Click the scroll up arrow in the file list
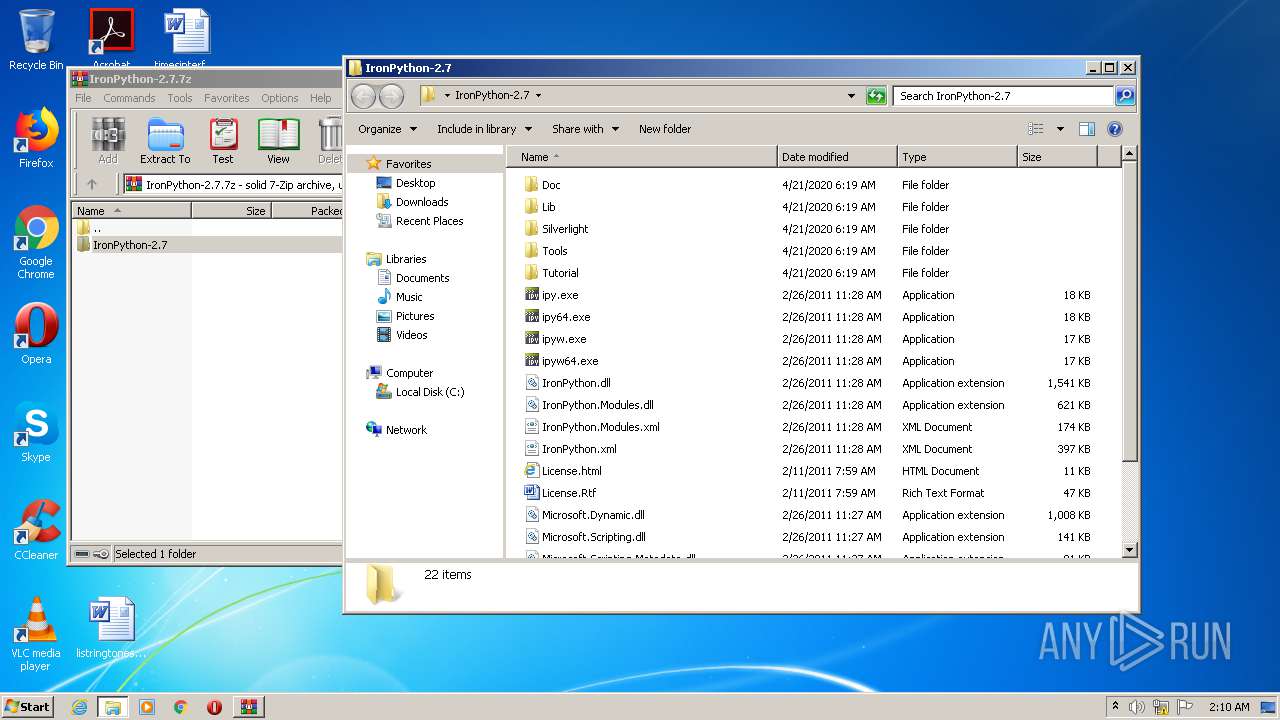 click(x=1129, y=154)
